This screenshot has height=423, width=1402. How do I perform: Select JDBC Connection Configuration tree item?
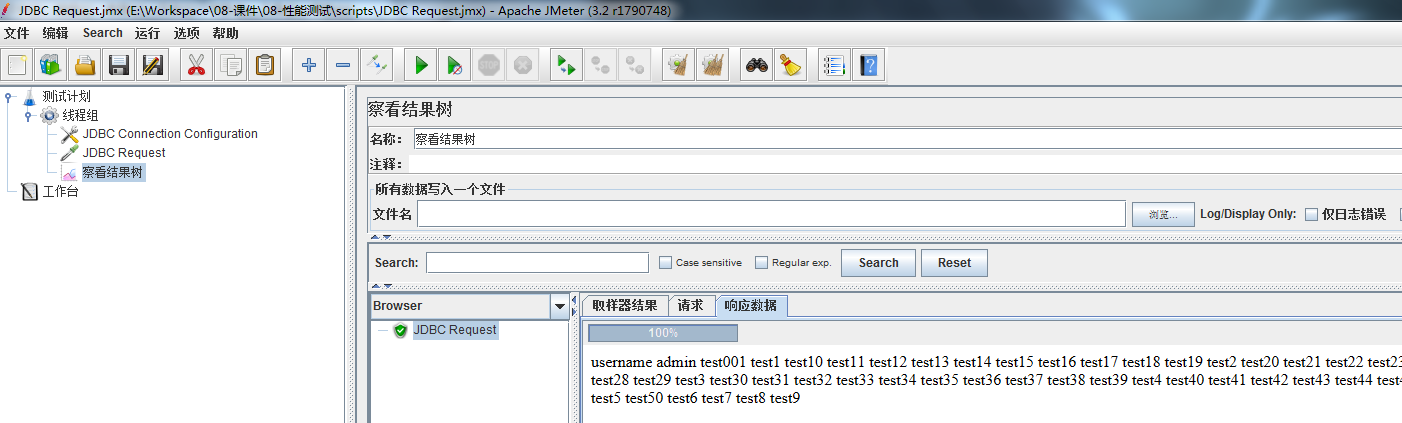170,134
